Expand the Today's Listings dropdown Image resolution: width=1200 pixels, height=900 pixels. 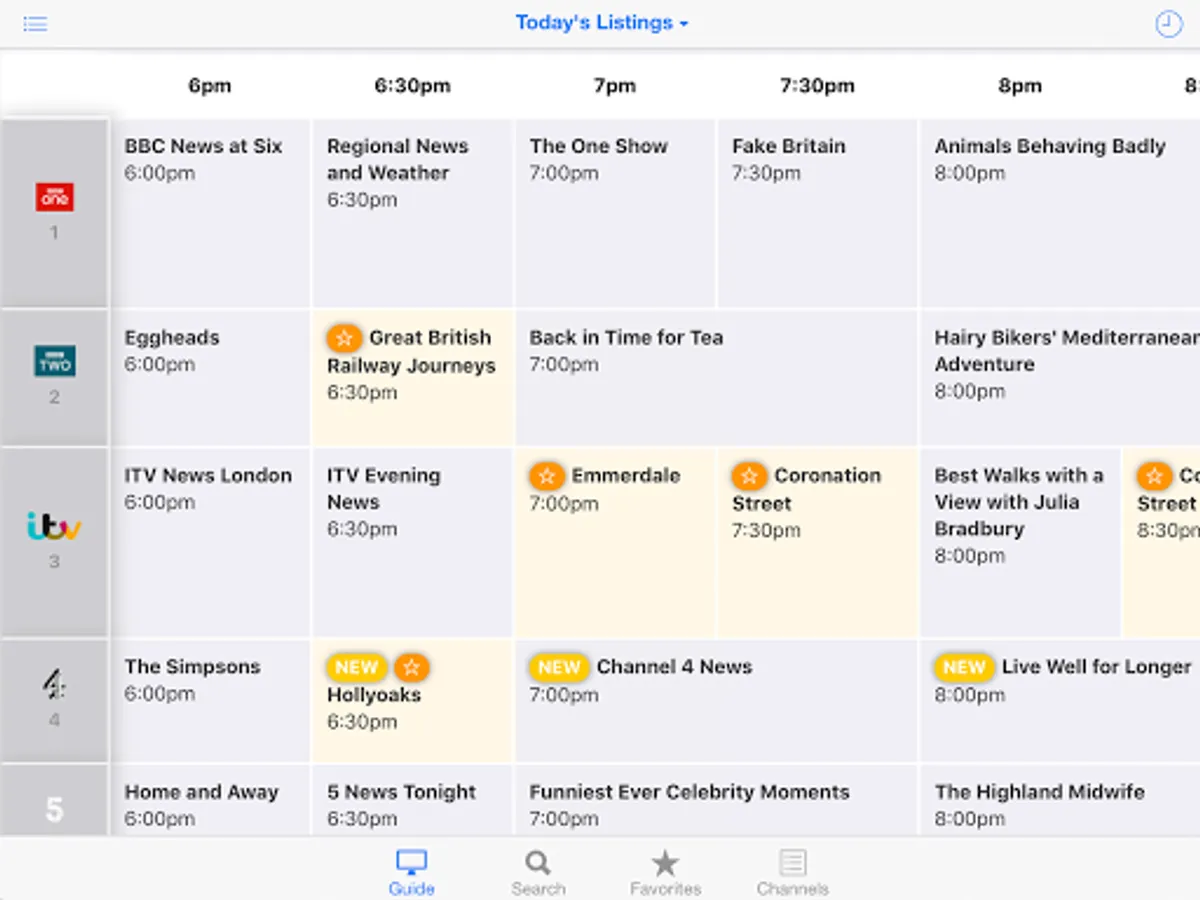pos(602,23)
